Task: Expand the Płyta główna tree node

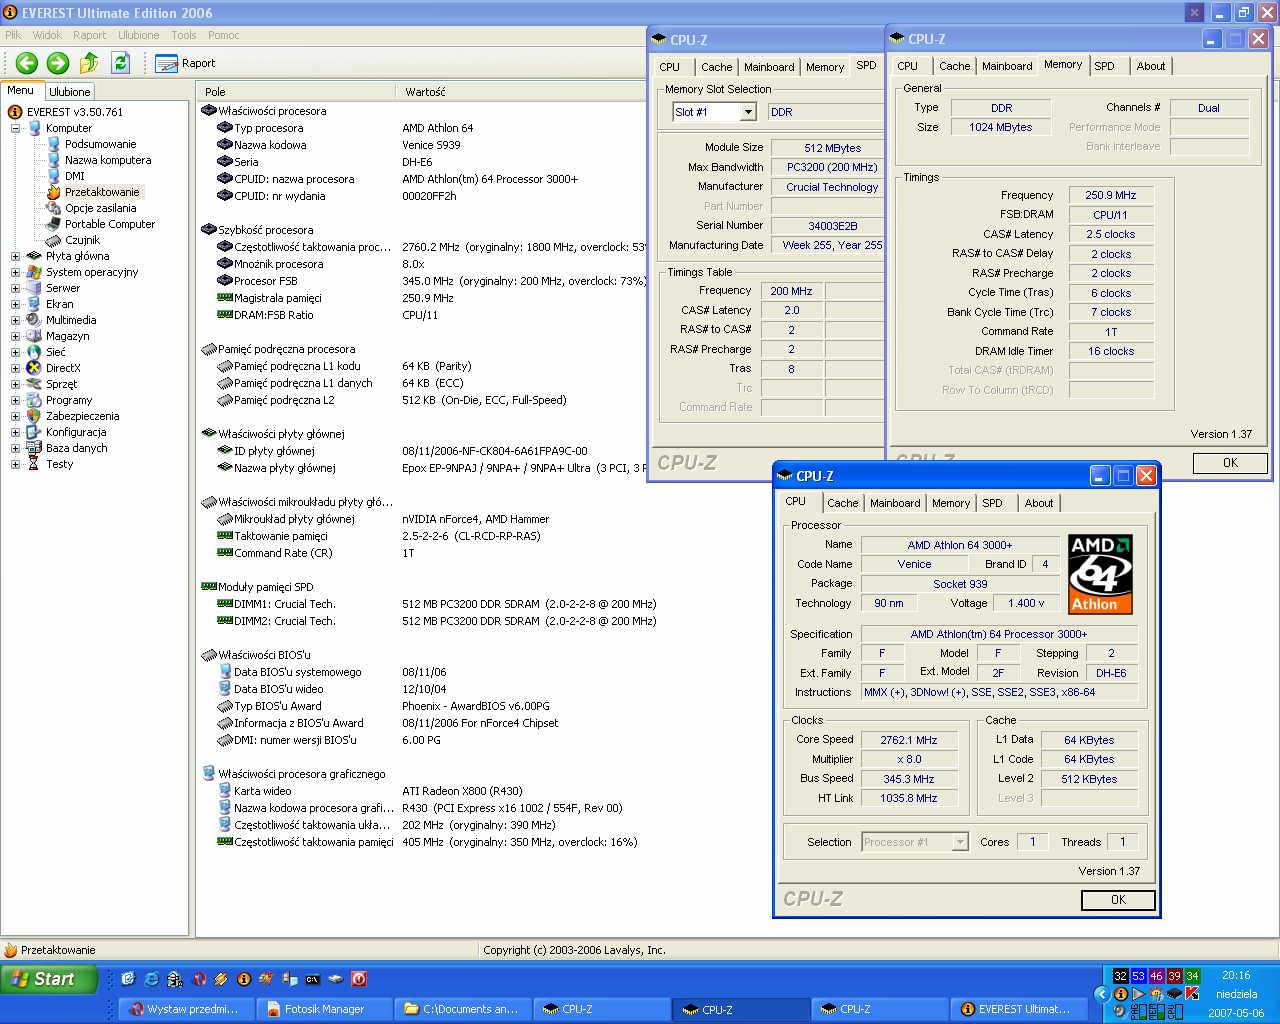Action: (x=15, y=256)
